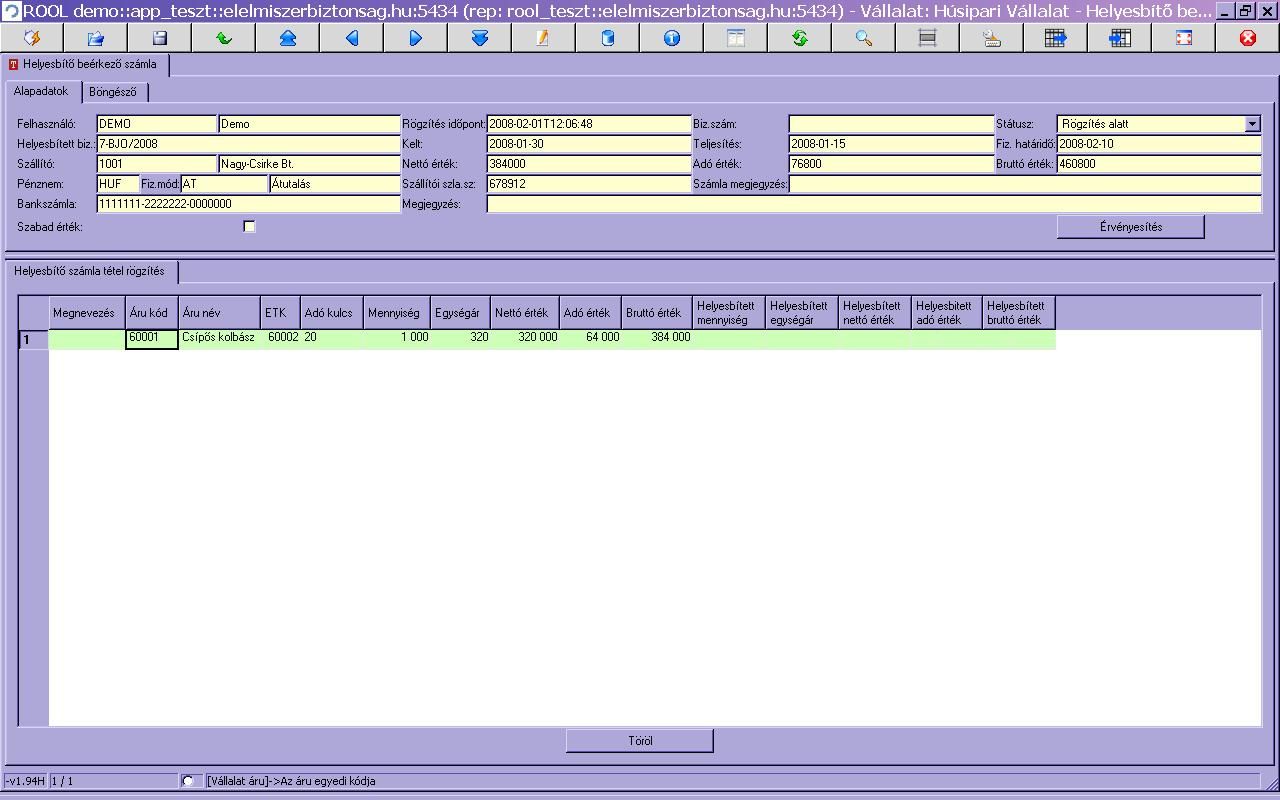The height and width of the screenshot is (800, 1280).
Task: Click the Teljesítés date field 2008-01-15
Action: [x=891, y=144]
